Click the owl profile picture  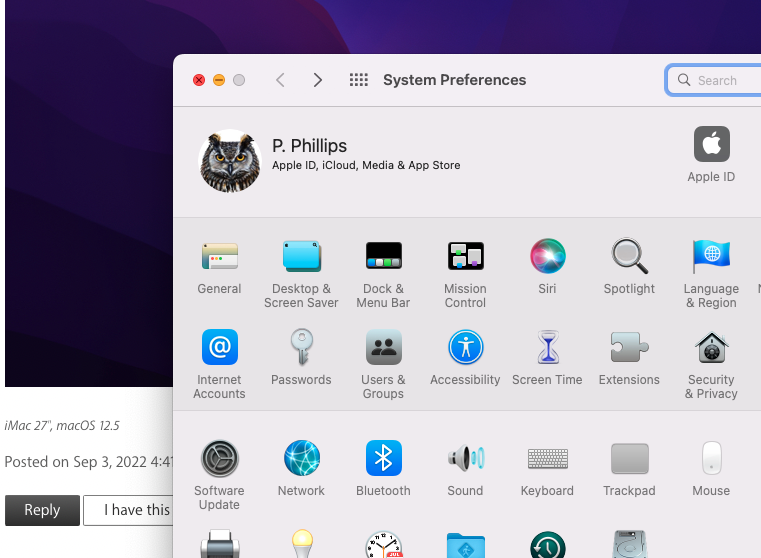coord(230,161)
